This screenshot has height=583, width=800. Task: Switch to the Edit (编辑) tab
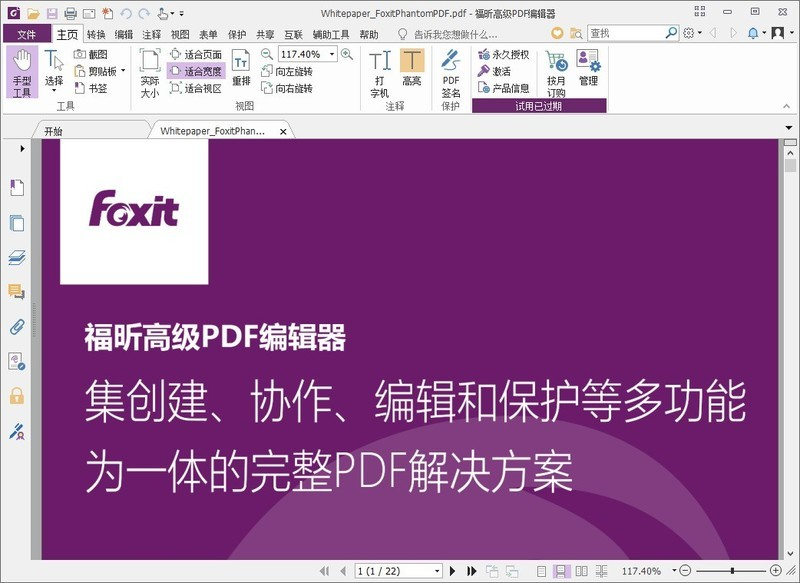pyautogui.click(x=124, y=34)
